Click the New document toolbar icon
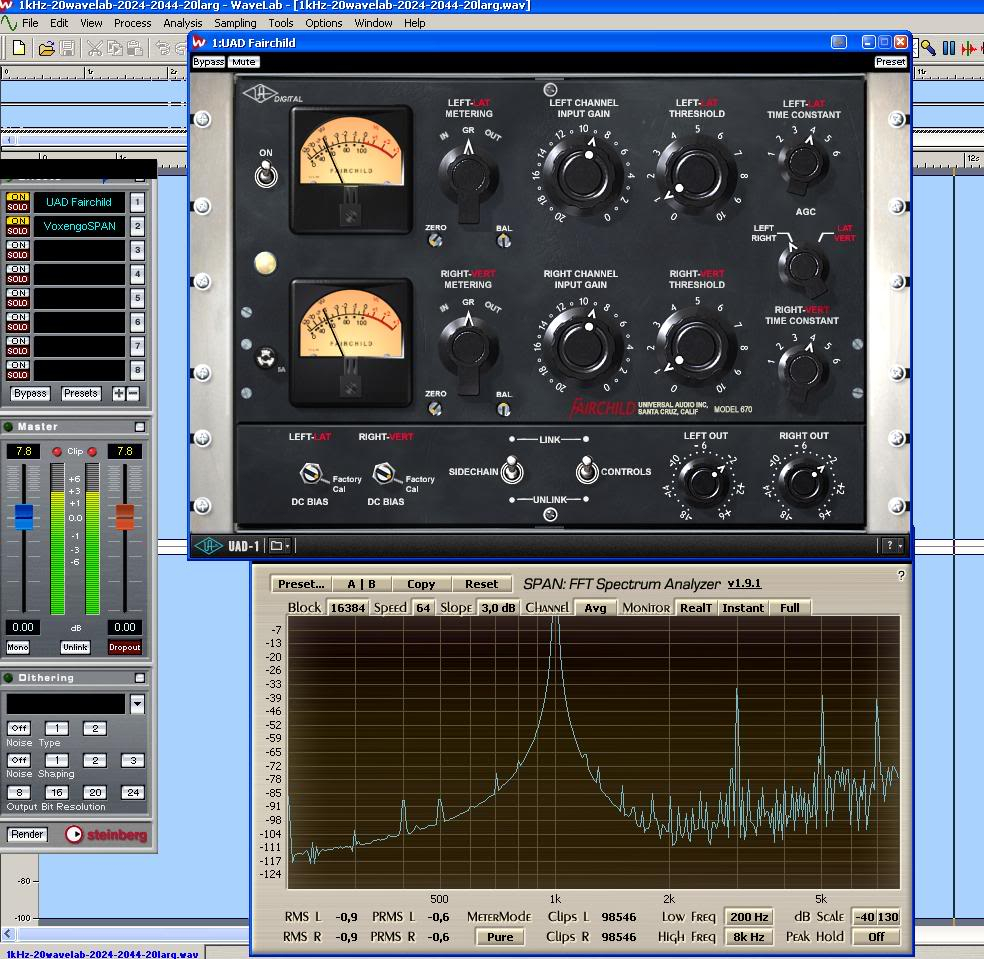The height and width of the screenshot is (959, 984). [x=19, y=47]
